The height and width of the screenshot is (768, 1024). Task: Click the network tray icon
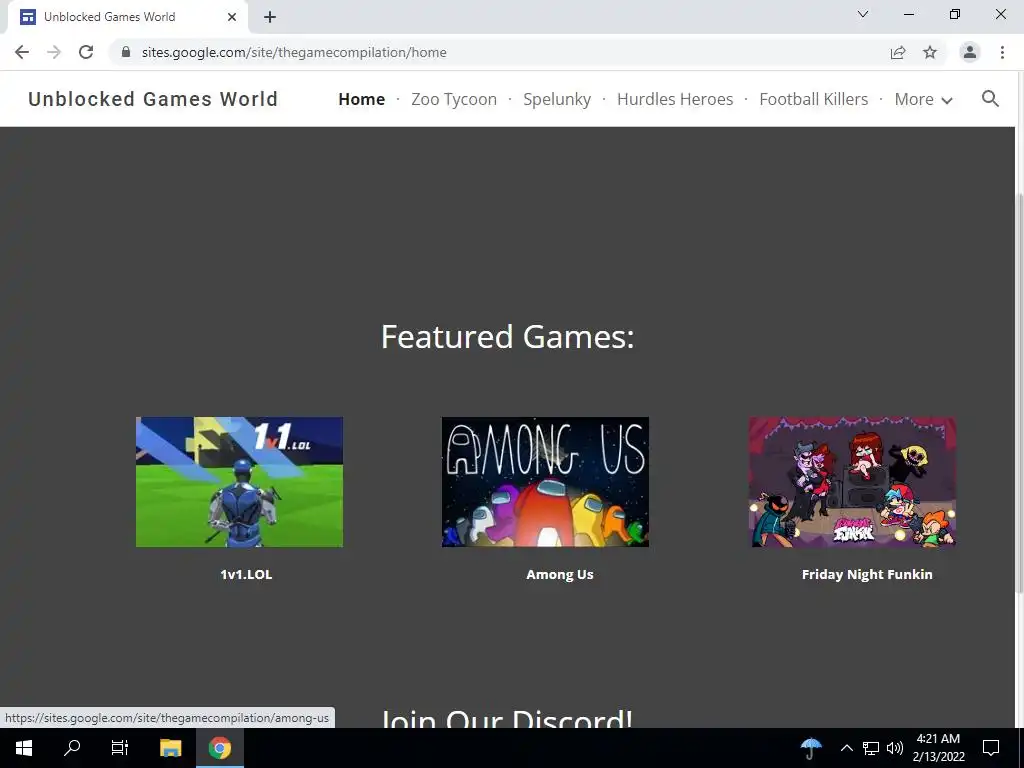[x=871, y=748]
